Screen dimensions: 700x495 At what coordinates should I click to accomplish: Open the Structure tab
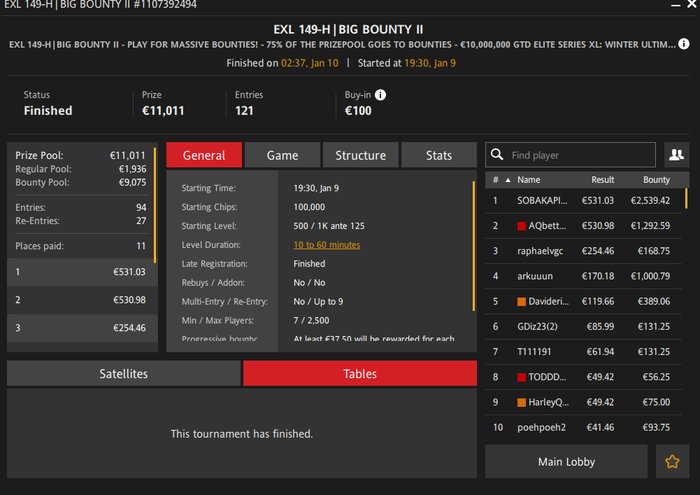tap(361, 155)
